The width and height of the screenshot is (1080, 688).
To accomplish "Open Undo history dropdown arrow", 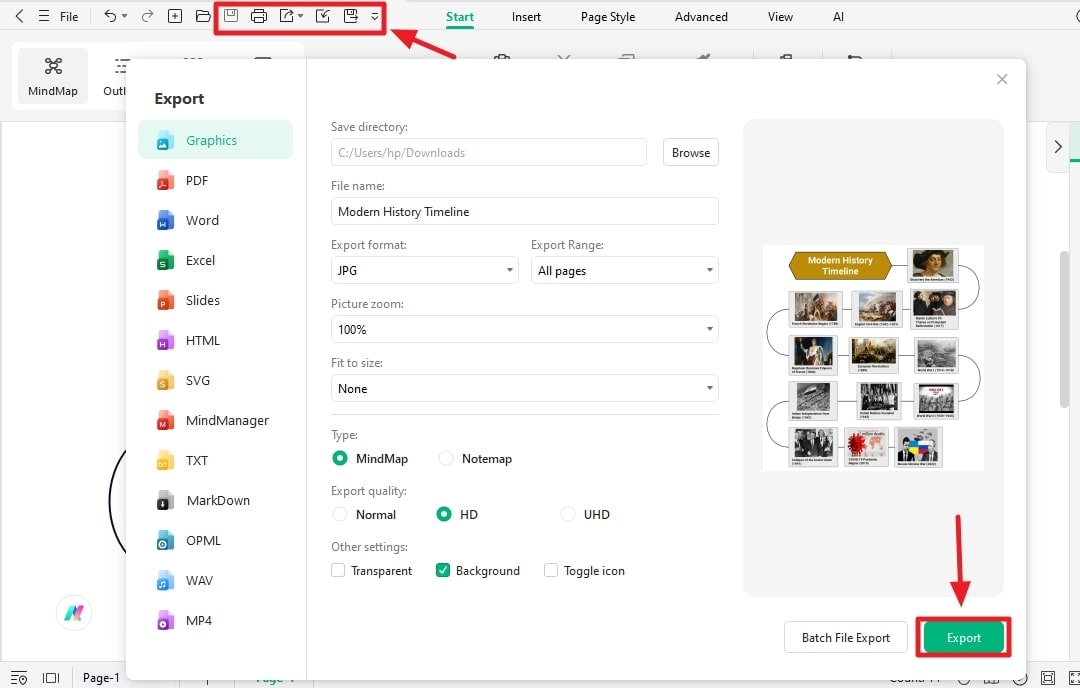I will (x=125, y=16).
